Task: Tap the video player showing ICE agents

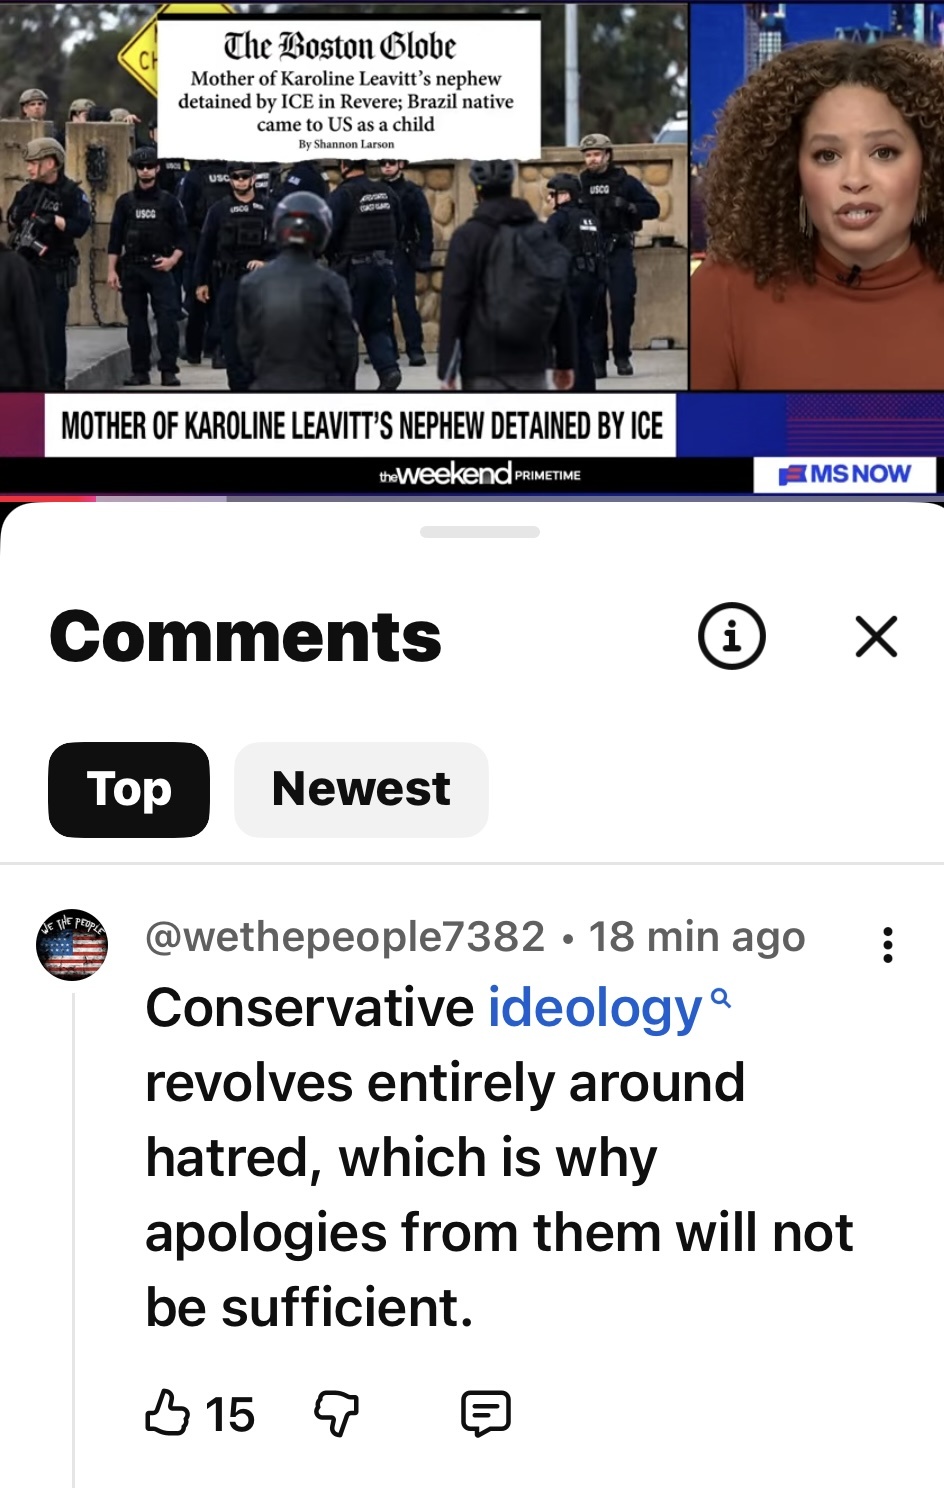Action: [472, 245]
